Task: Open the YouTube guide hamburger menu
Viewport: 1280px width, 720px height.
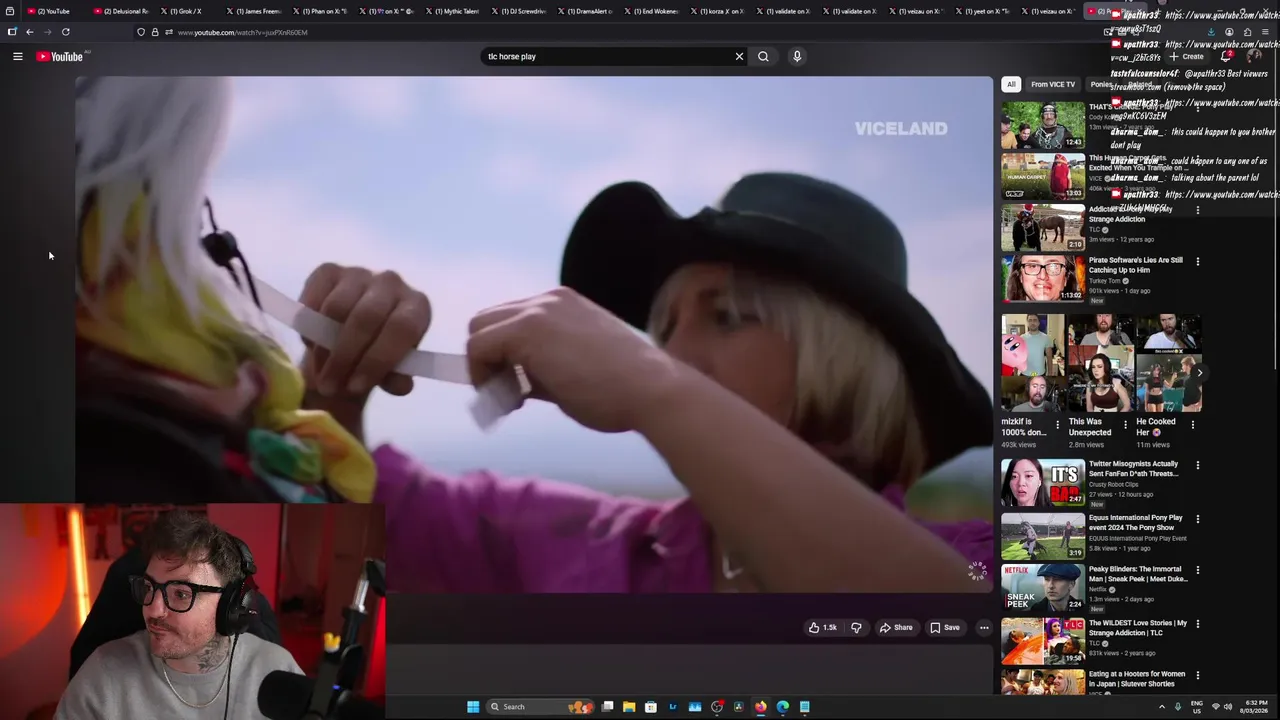Action: click(x=18, y=57)
